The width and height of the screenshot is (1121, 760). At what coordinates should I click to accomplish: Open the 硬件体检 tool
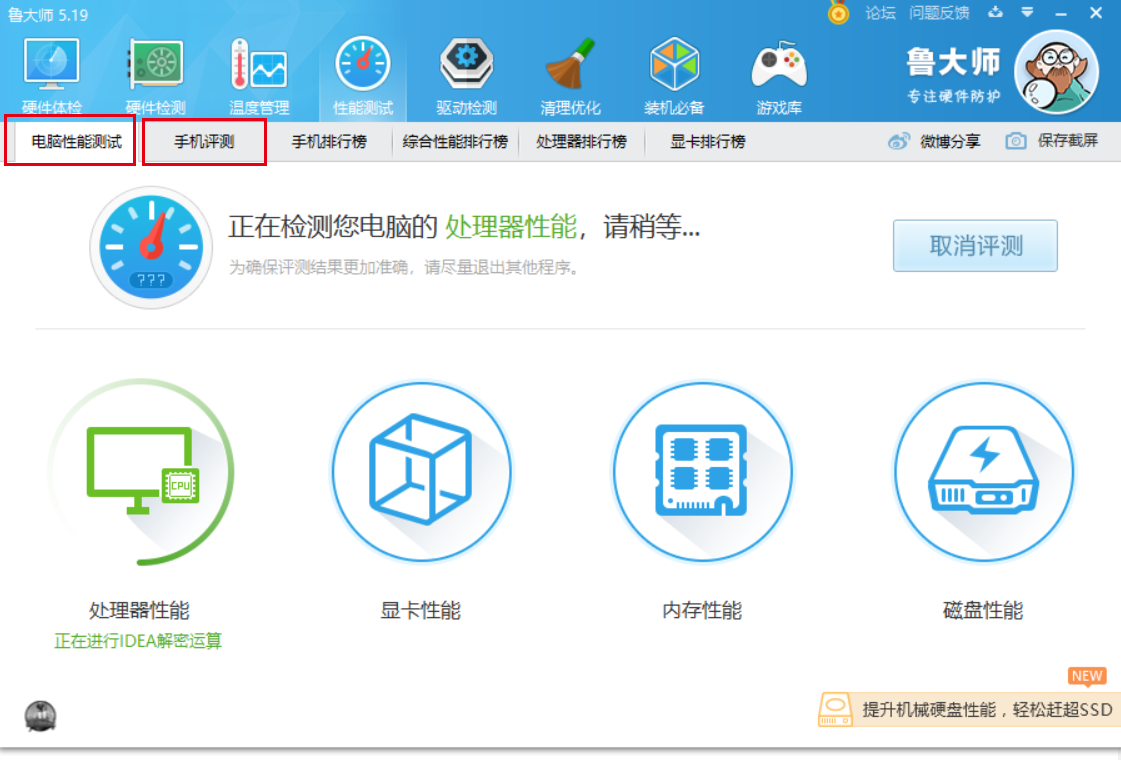click(50, 75)
